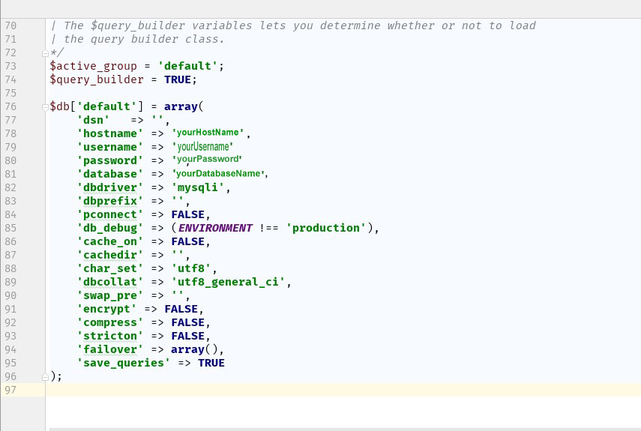Collapse the $db array fold marker at line 76
641x431 pixels.
pyautogui.click(x=46, y=106)
